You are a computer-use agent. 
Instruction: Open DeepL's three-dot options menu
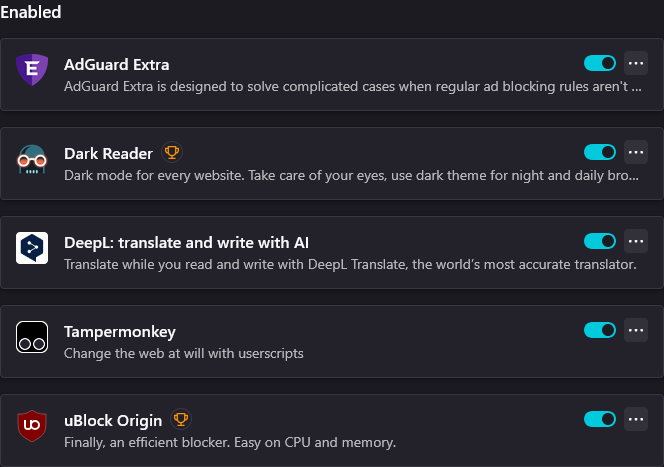point(636,241)
